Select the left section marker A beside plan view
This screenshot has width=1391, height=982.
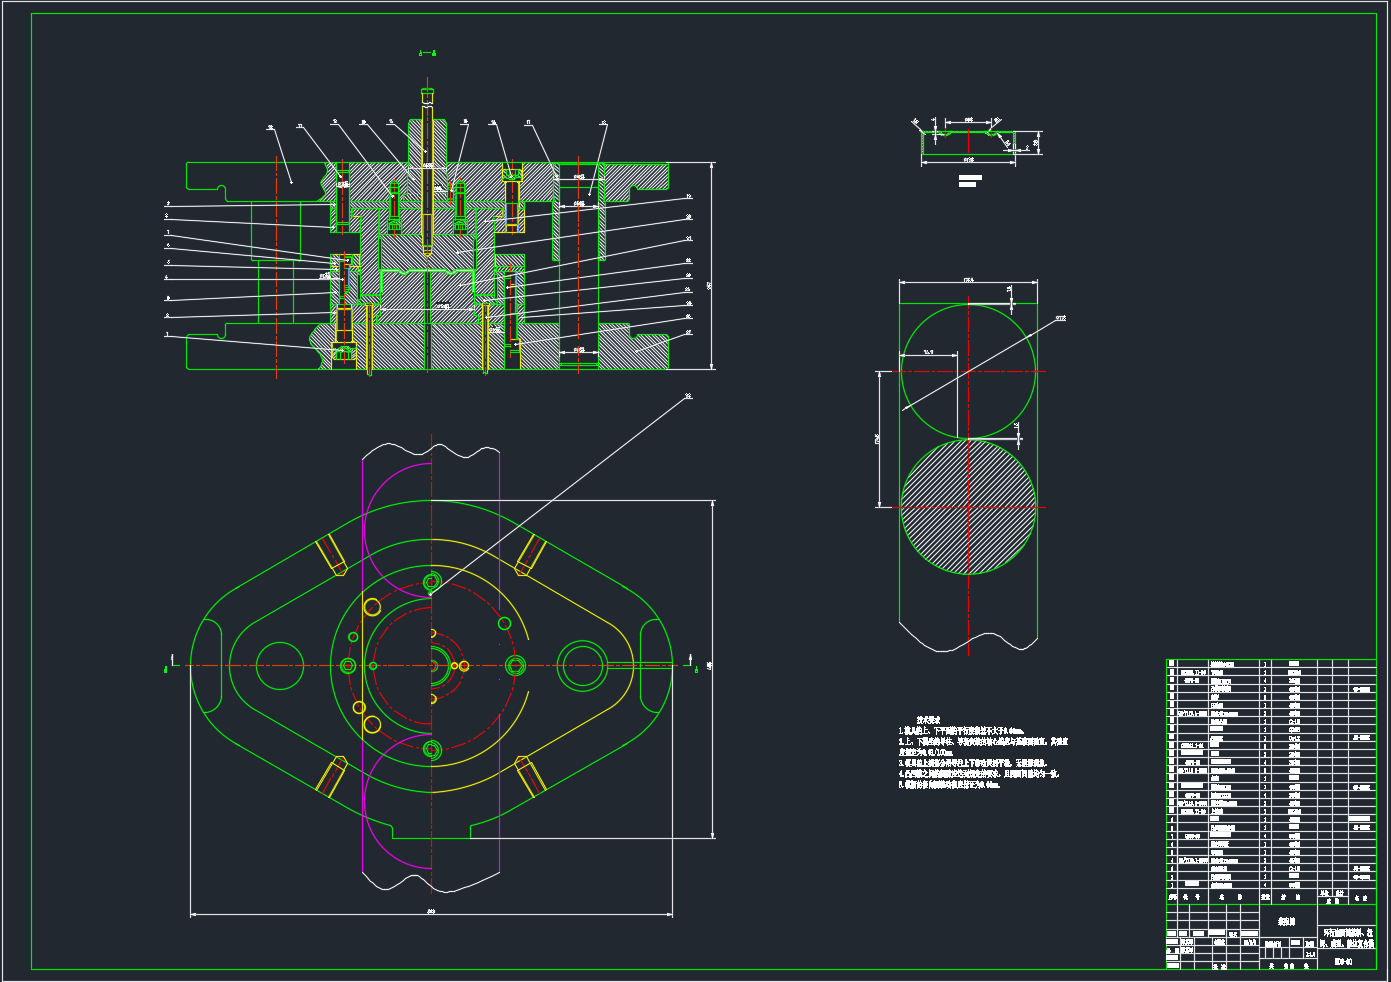coord(165,669)
